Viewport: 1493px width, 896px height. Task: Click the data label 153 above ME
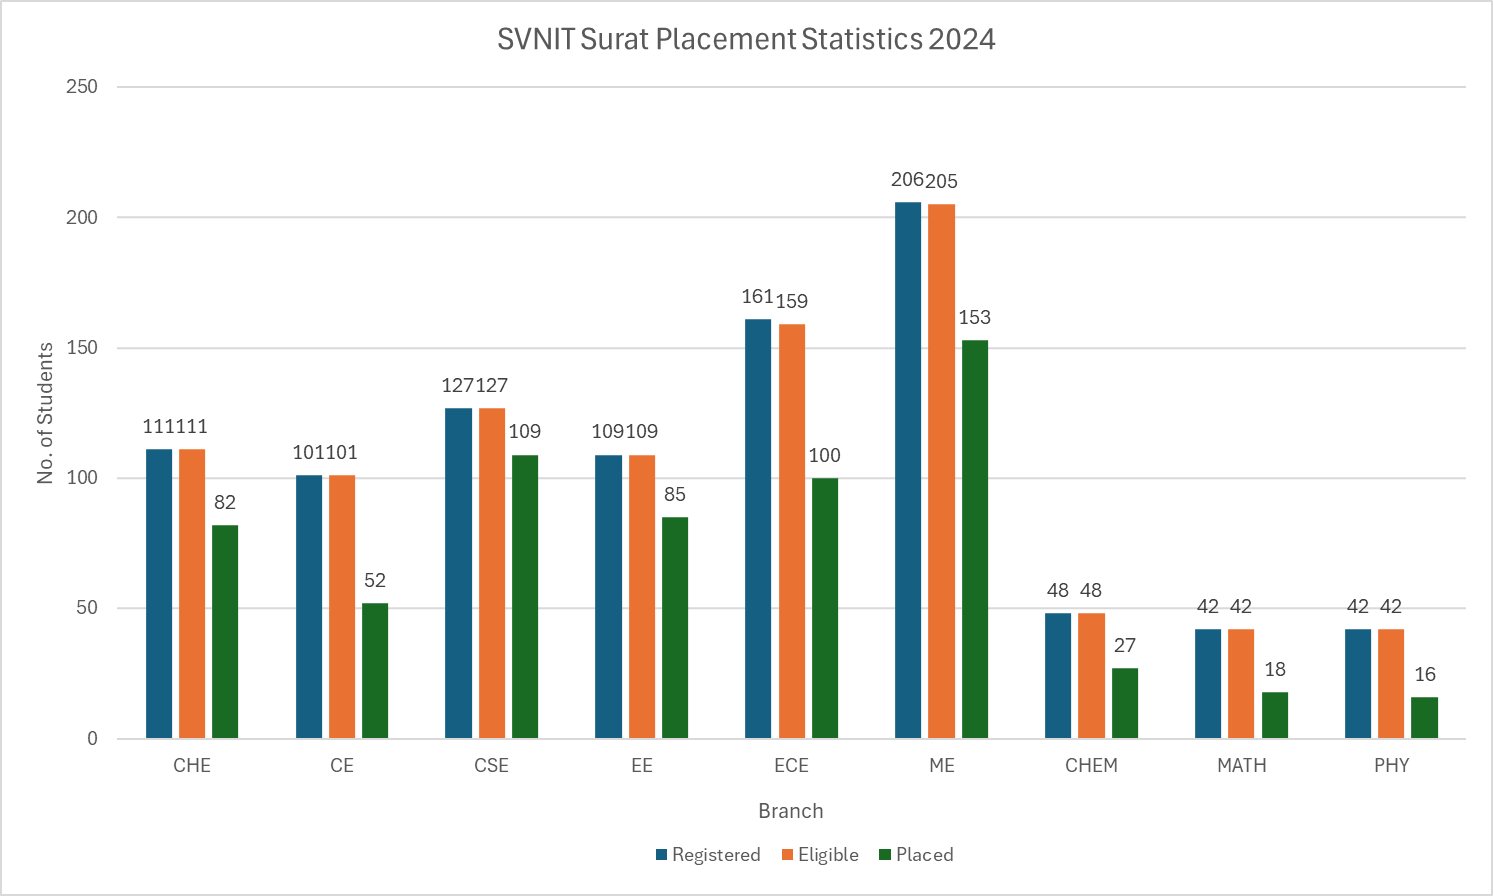coord(975,318)
